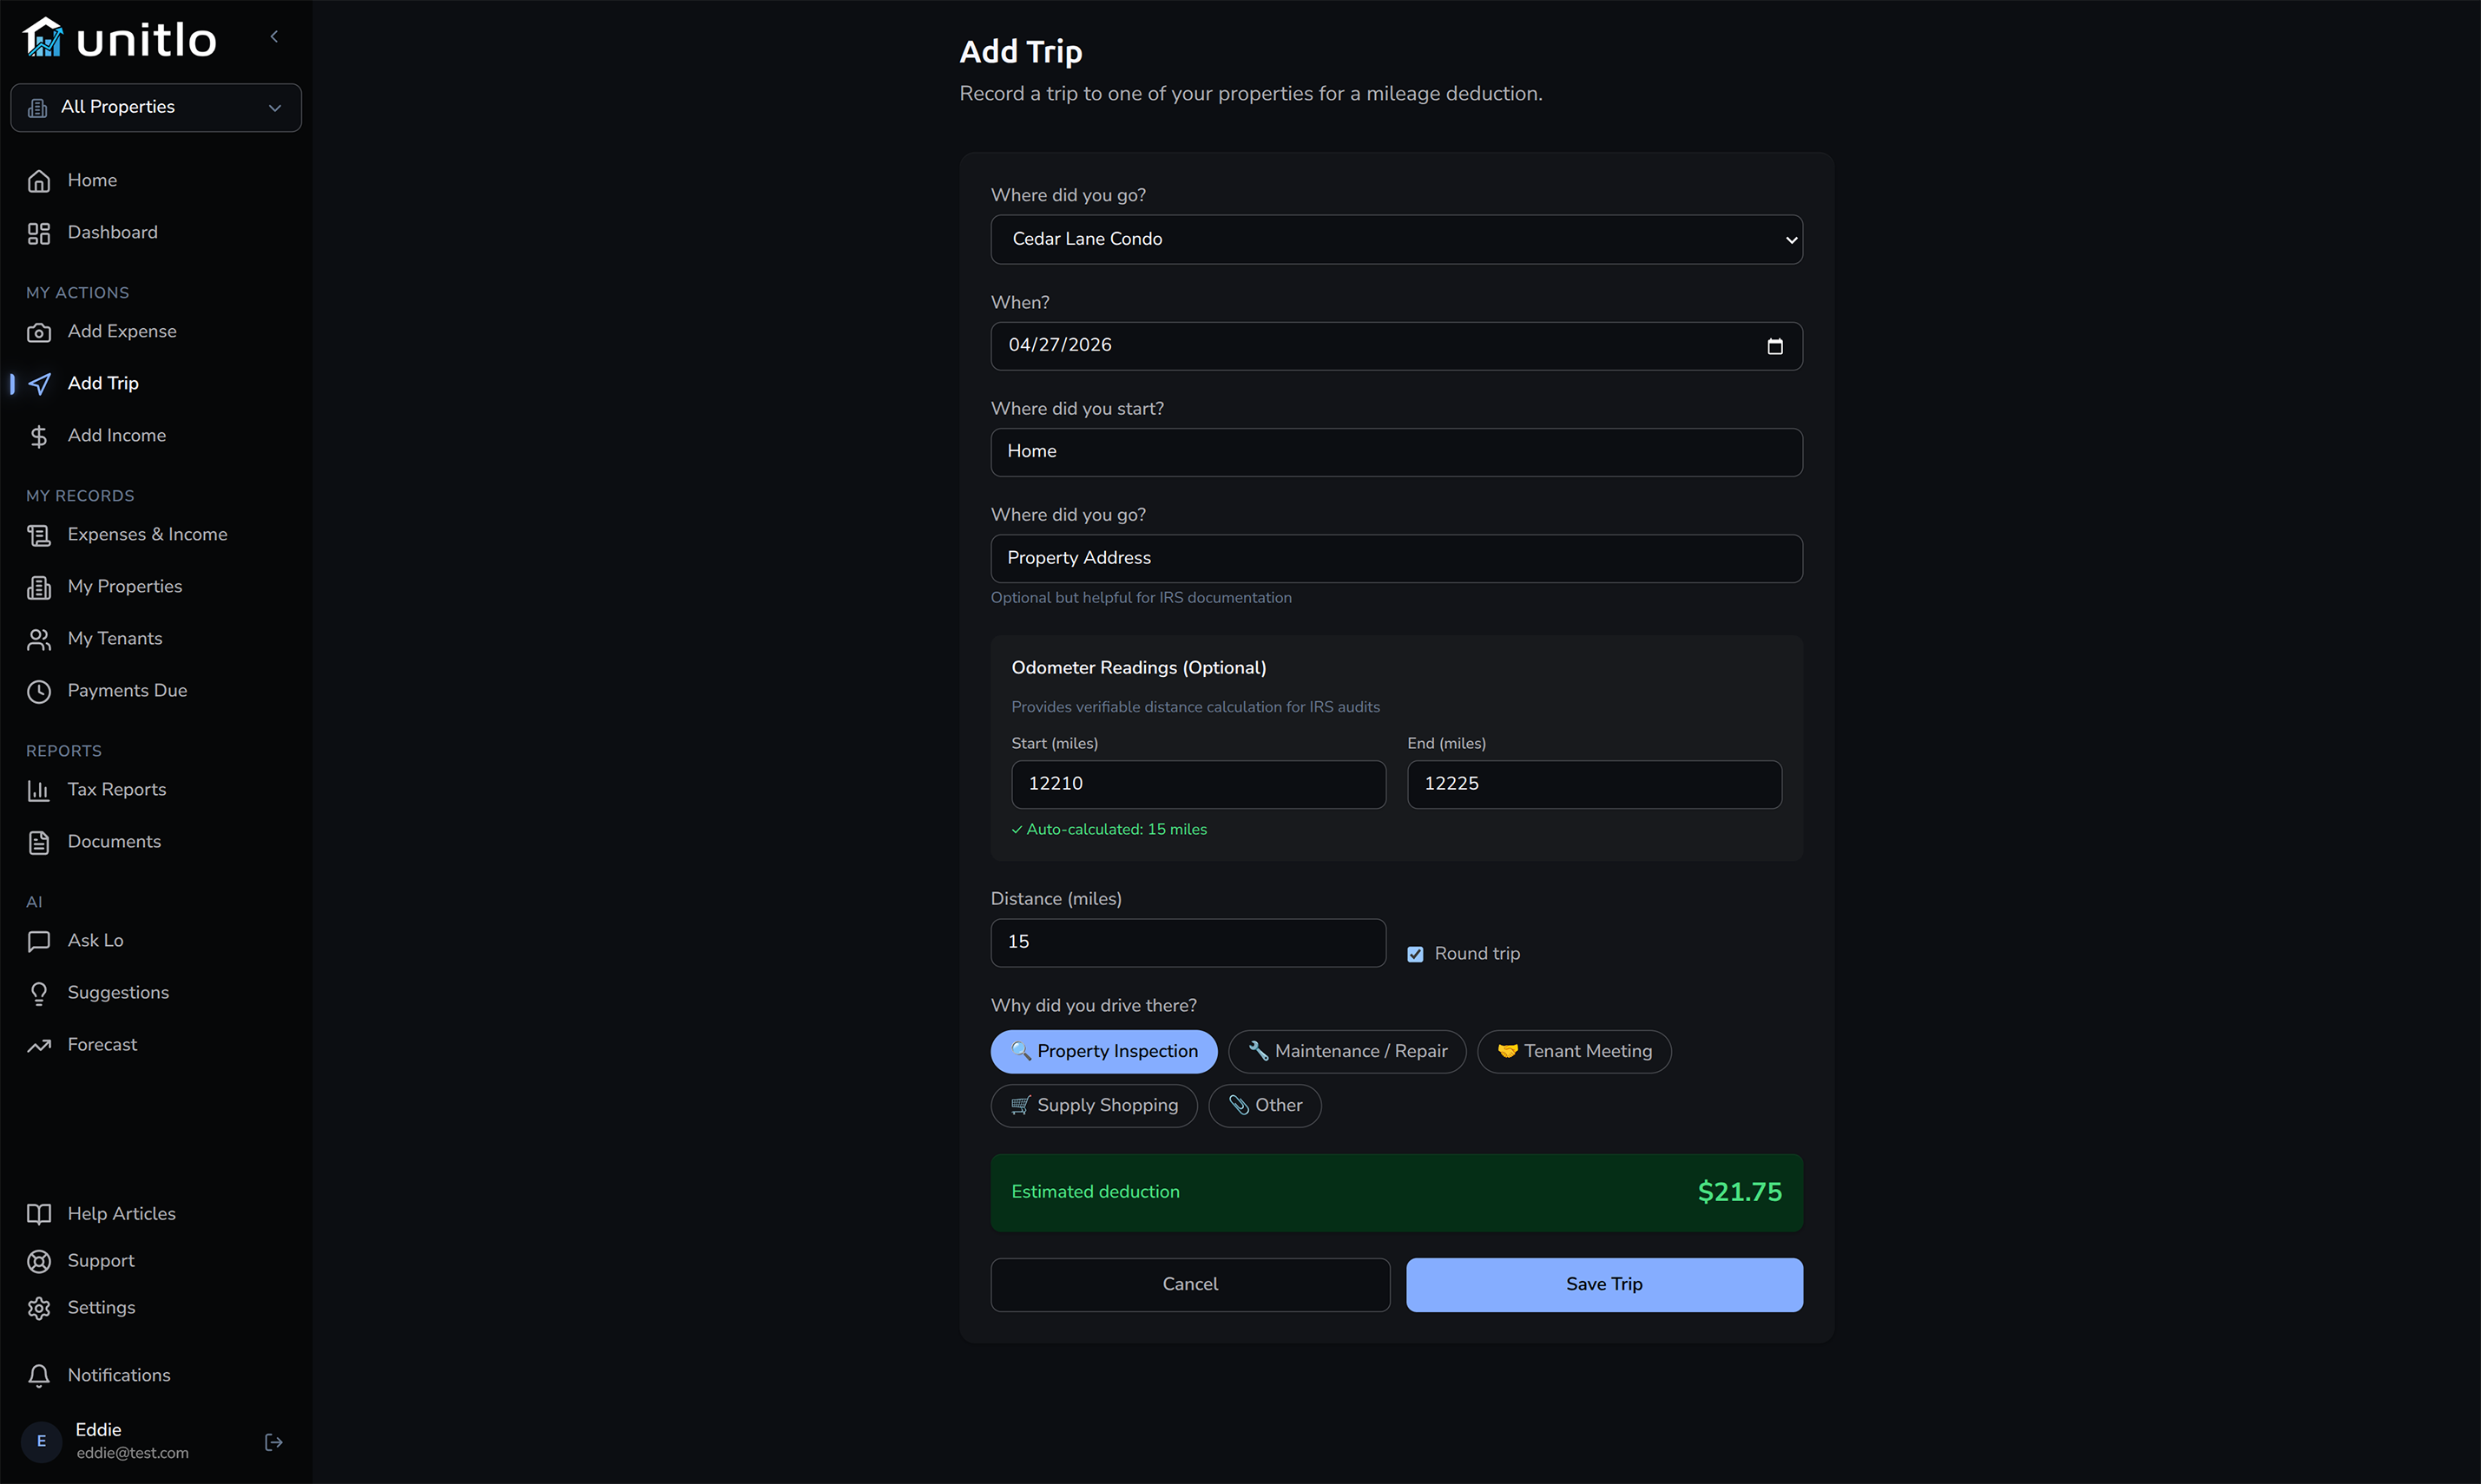This screenshot has height=1484, width=2481.
Task: Click the When date field
Action: (x=1396, y=346)
